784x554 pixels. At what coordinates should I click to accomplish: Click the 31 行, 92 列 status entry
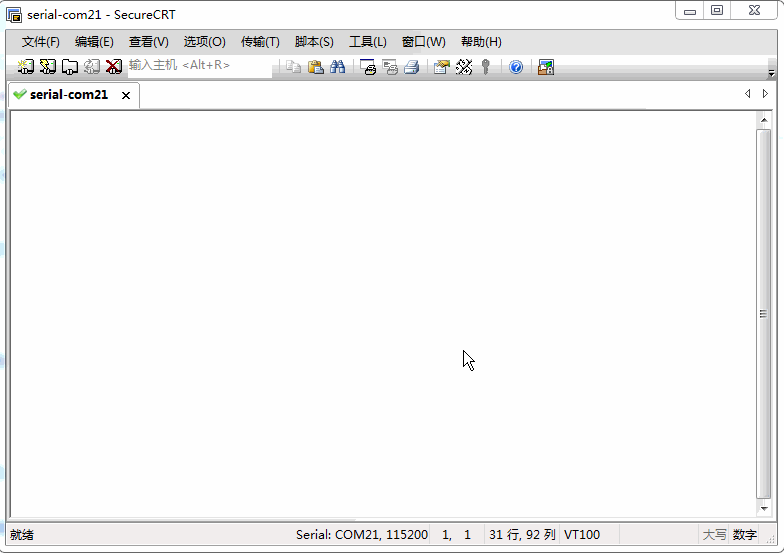tap(522, 534)
